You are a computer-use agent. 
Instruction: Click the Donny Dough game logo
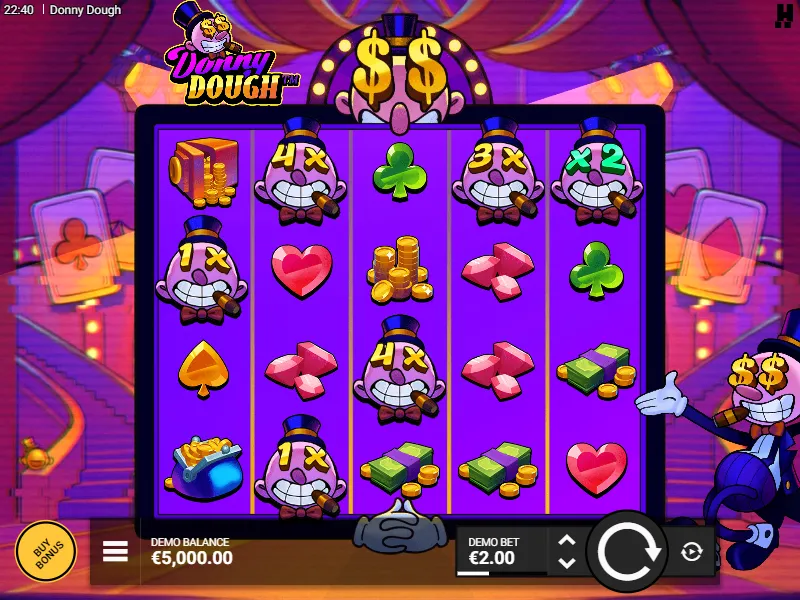(x=230, y=54)
